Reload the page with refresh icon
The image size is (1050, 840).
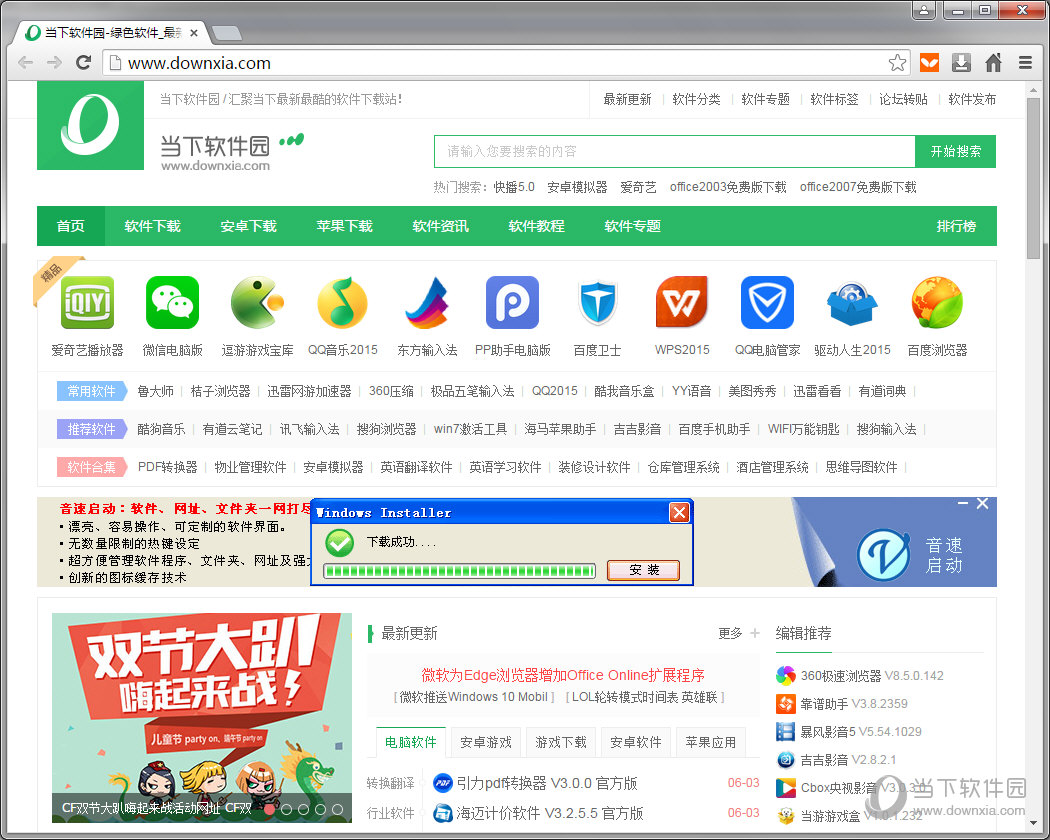coord(84,63)
